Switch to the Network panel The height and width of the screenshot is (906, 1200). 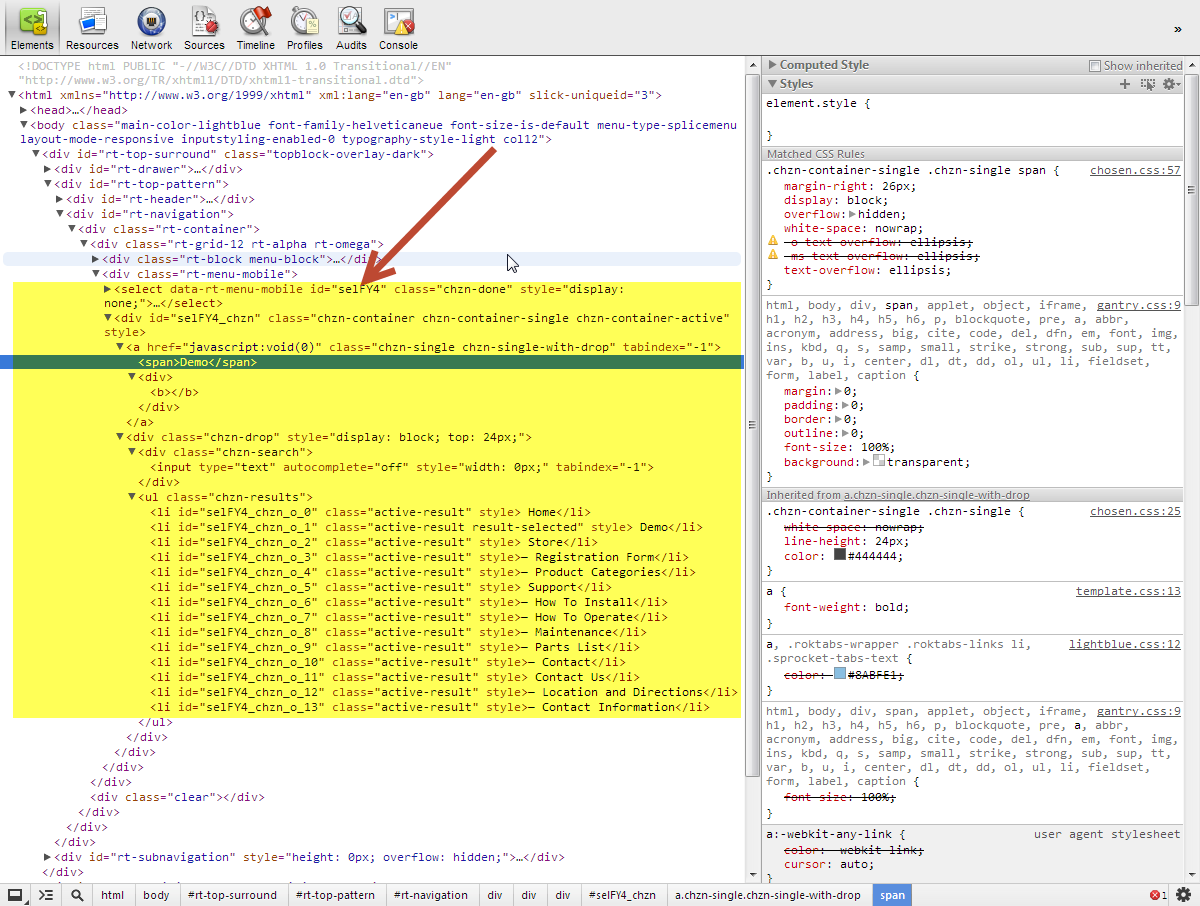151,27
